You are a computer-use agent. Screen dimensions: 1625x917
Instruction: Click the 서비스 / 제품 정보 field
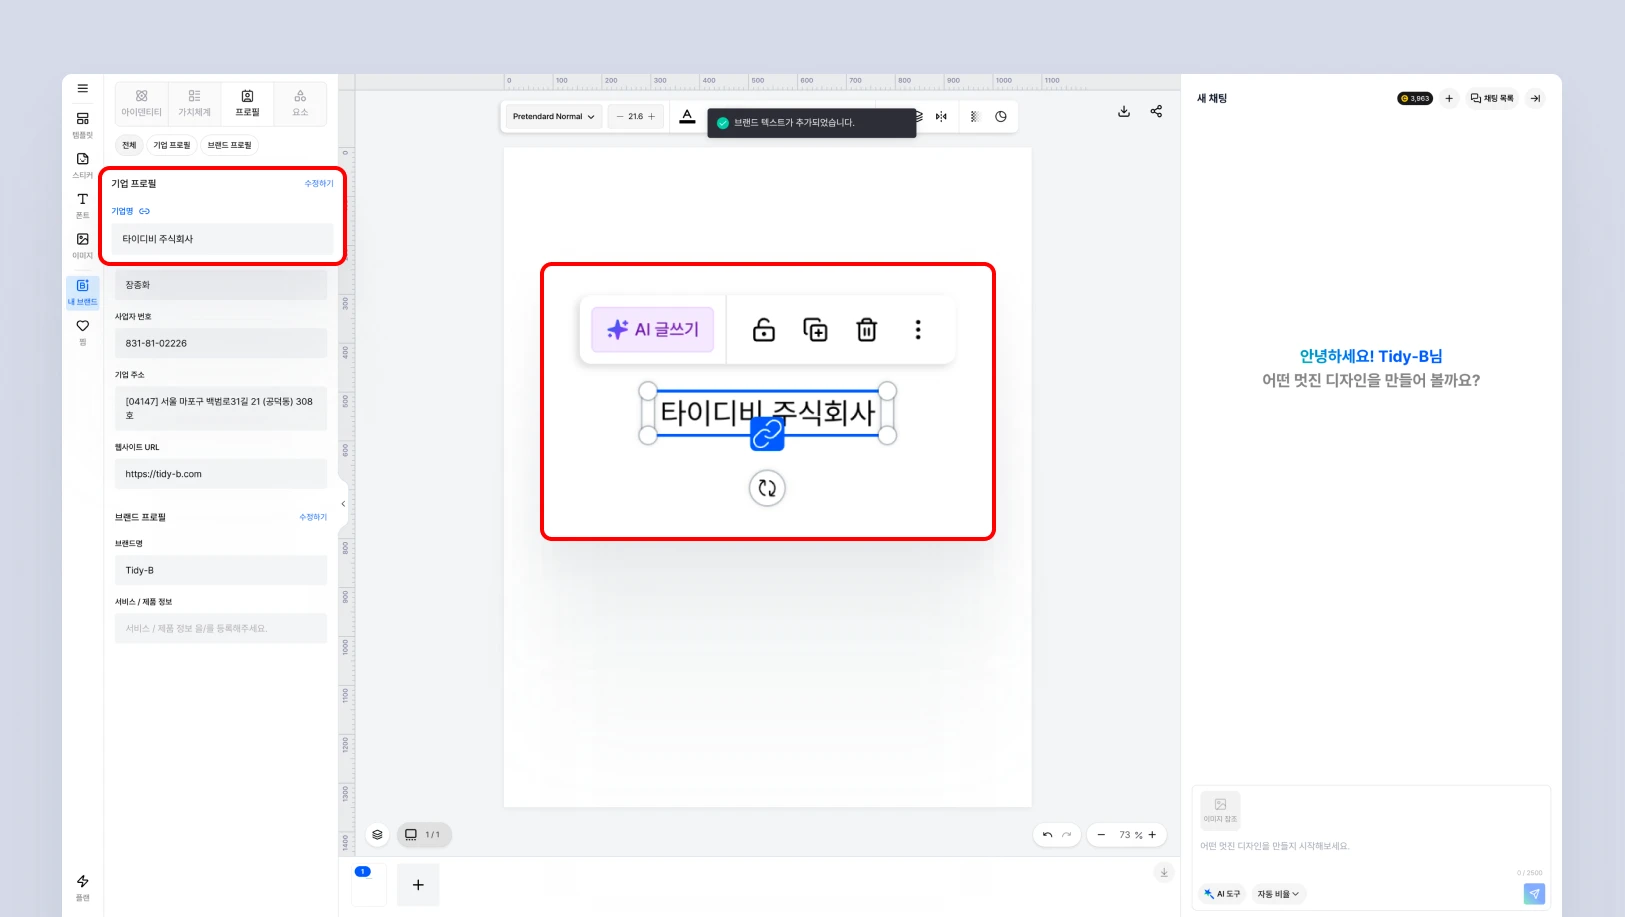click(x=221, y=628)
